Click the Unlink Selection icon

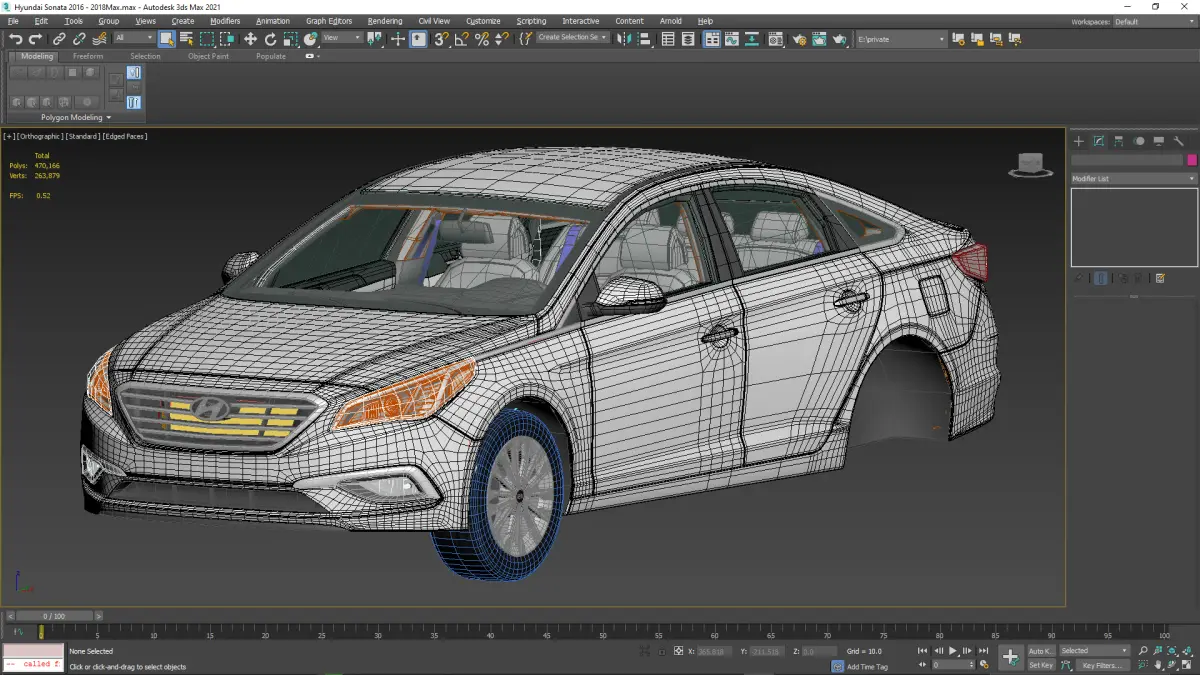click(79, 39)
